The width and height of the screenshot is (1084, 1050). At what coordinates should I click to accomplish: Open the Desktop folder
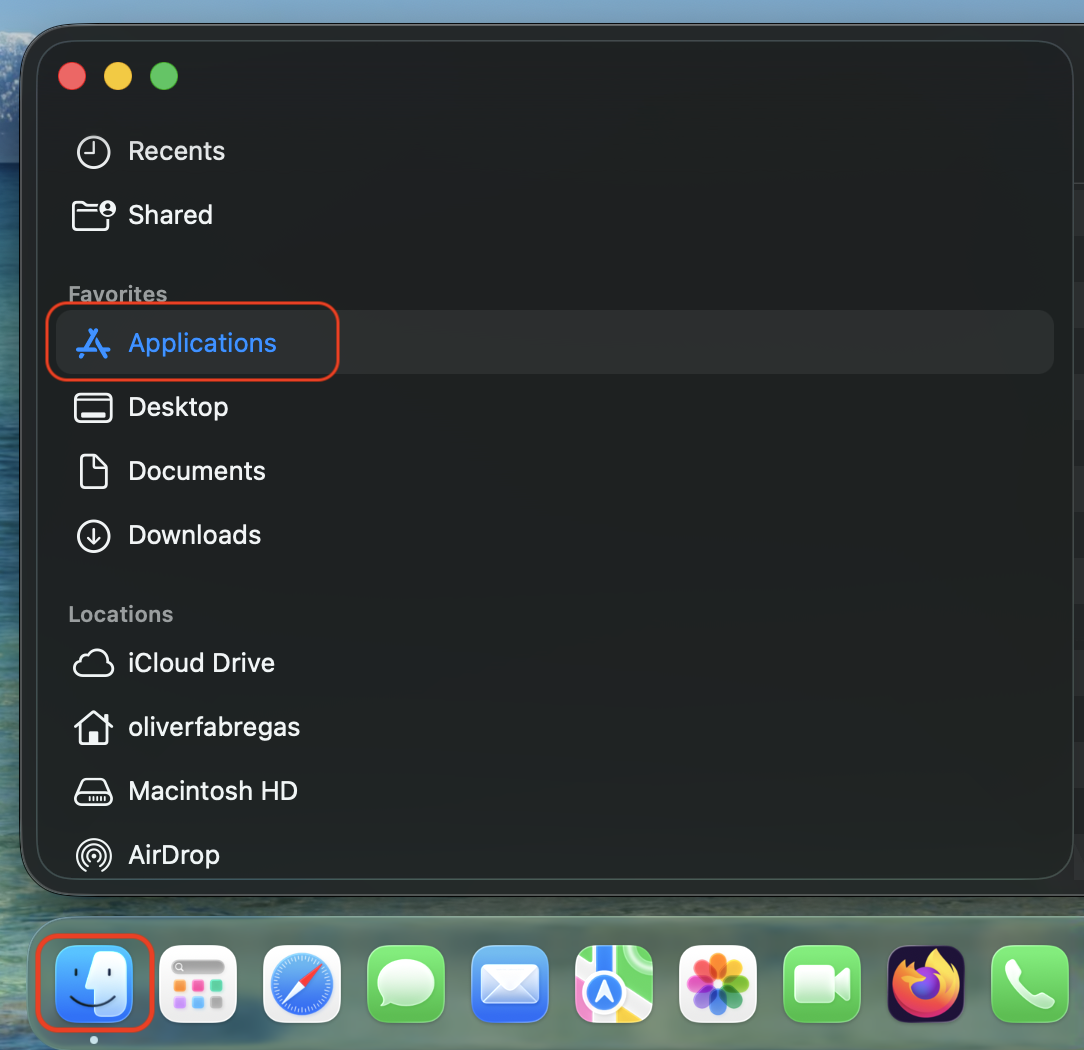click(x=178, y=407)
